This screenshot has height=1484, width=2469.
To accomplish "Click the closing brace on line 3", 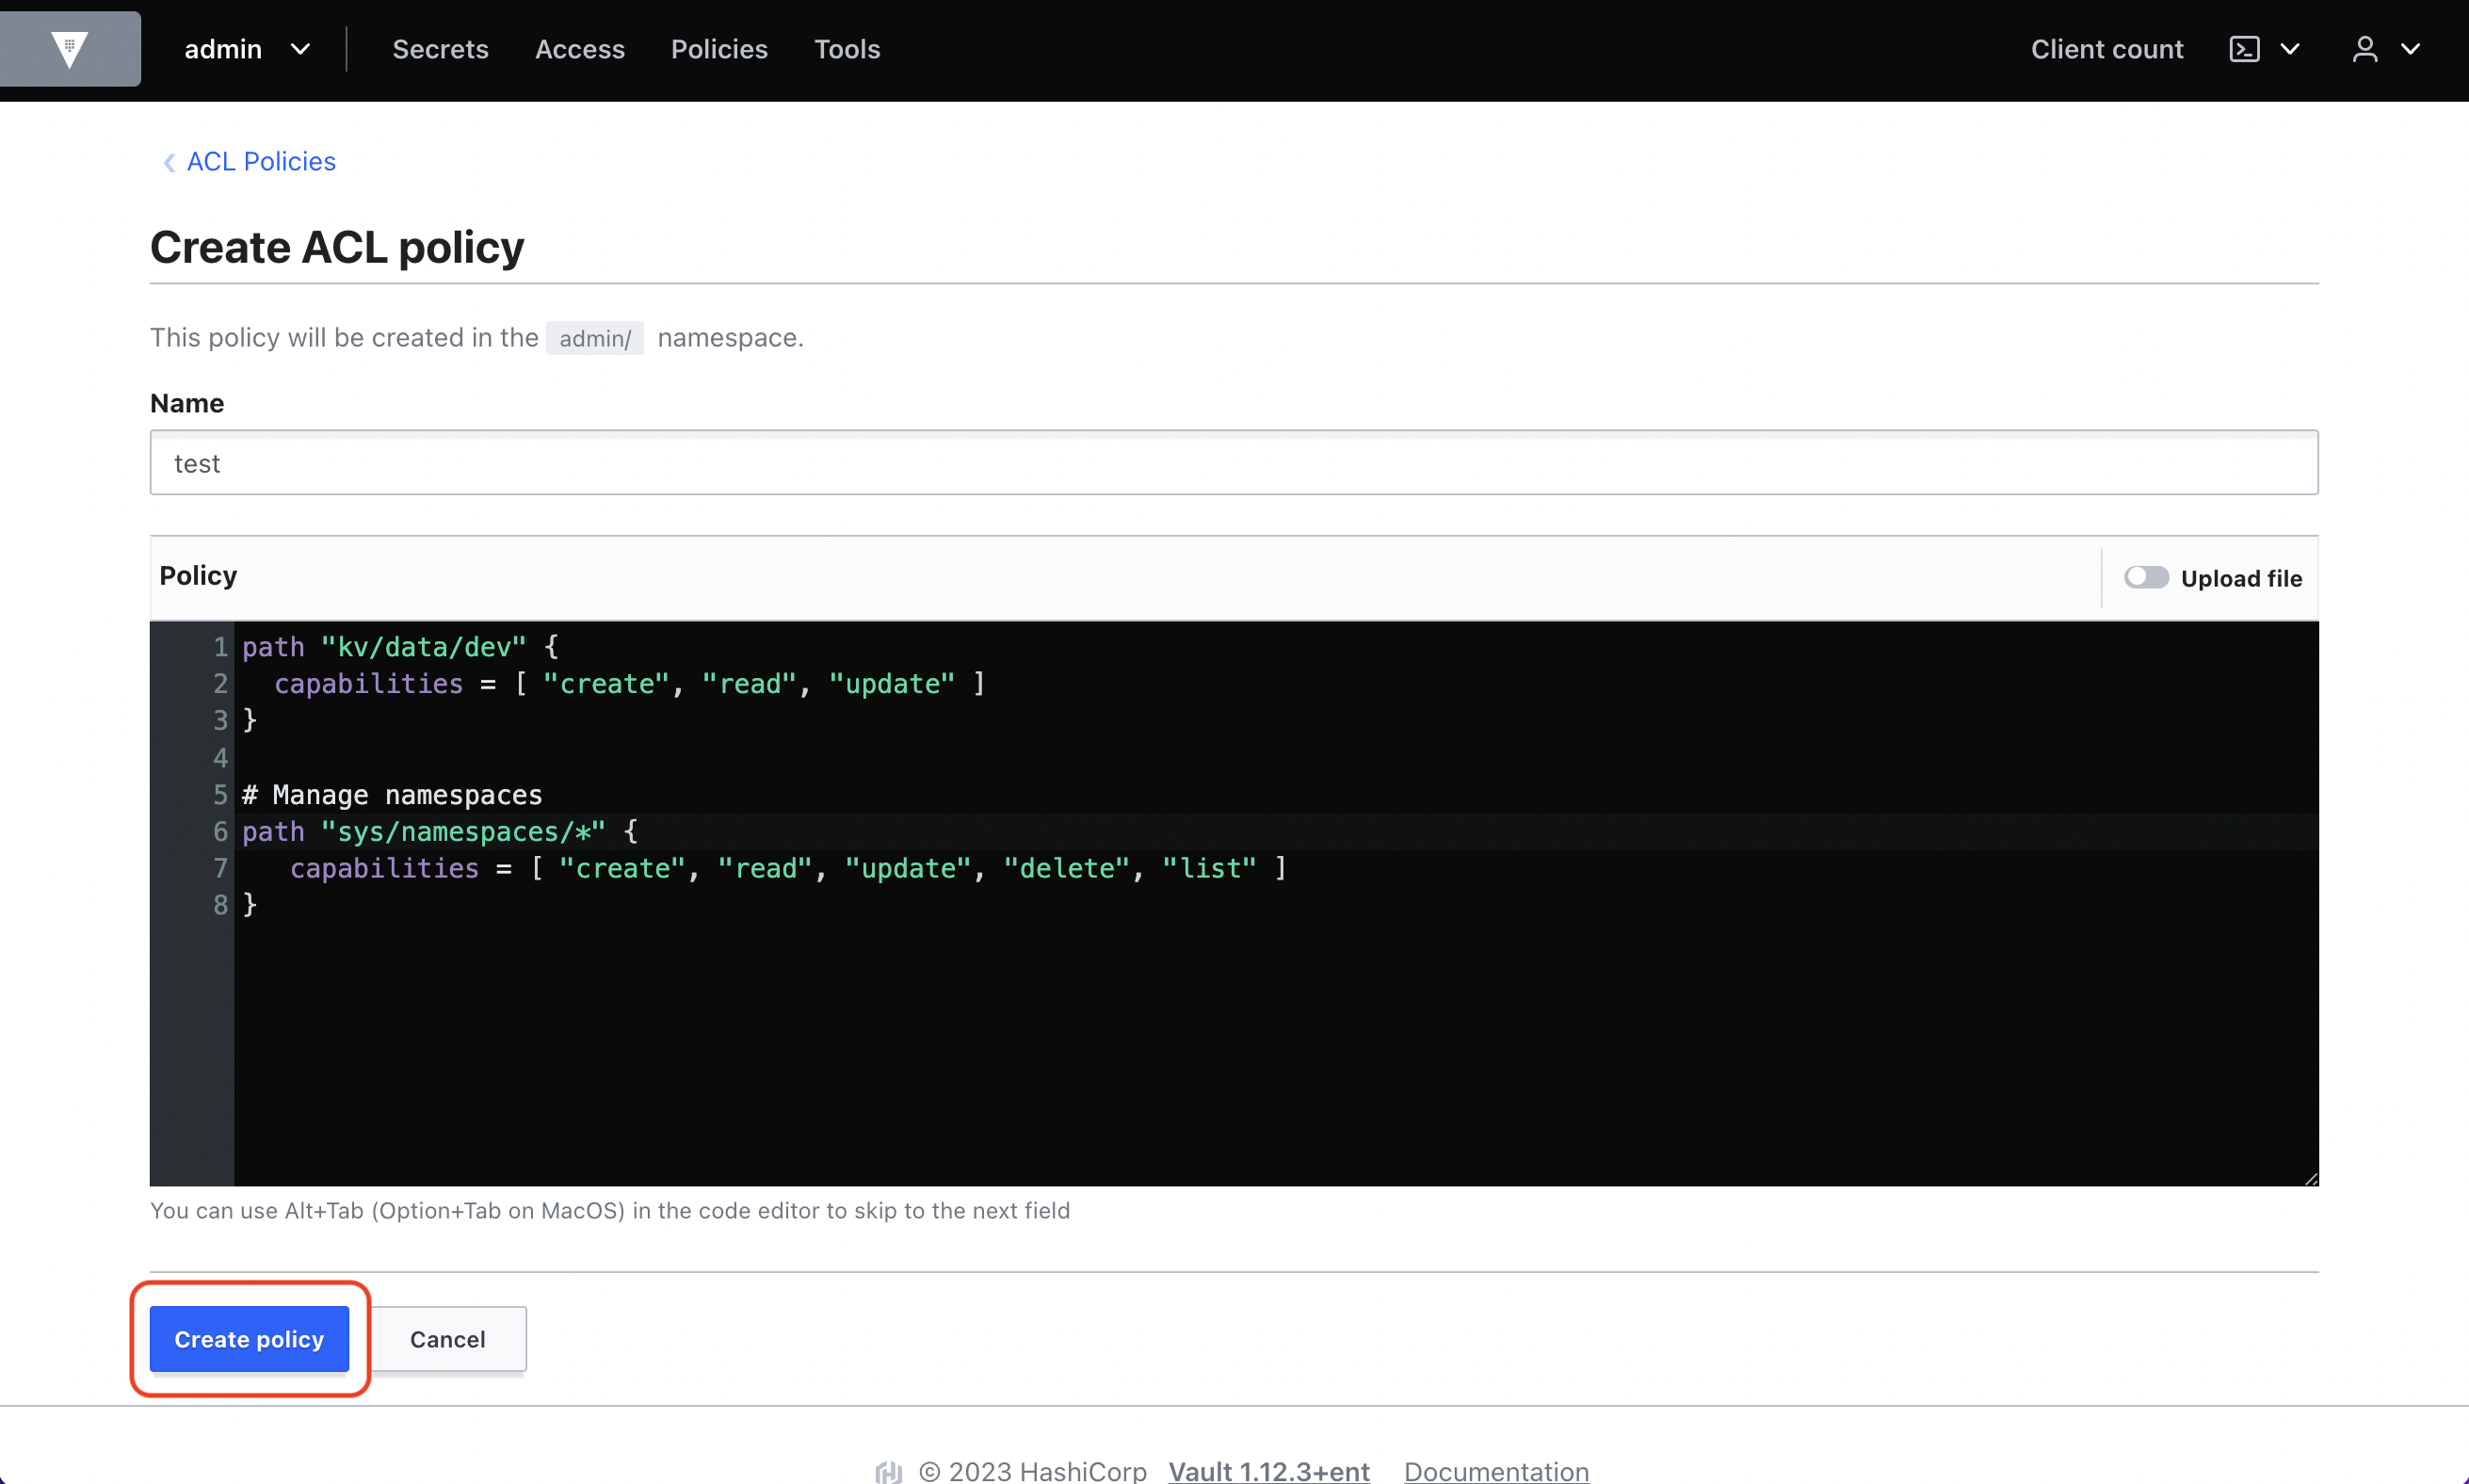I will (250, 720).
